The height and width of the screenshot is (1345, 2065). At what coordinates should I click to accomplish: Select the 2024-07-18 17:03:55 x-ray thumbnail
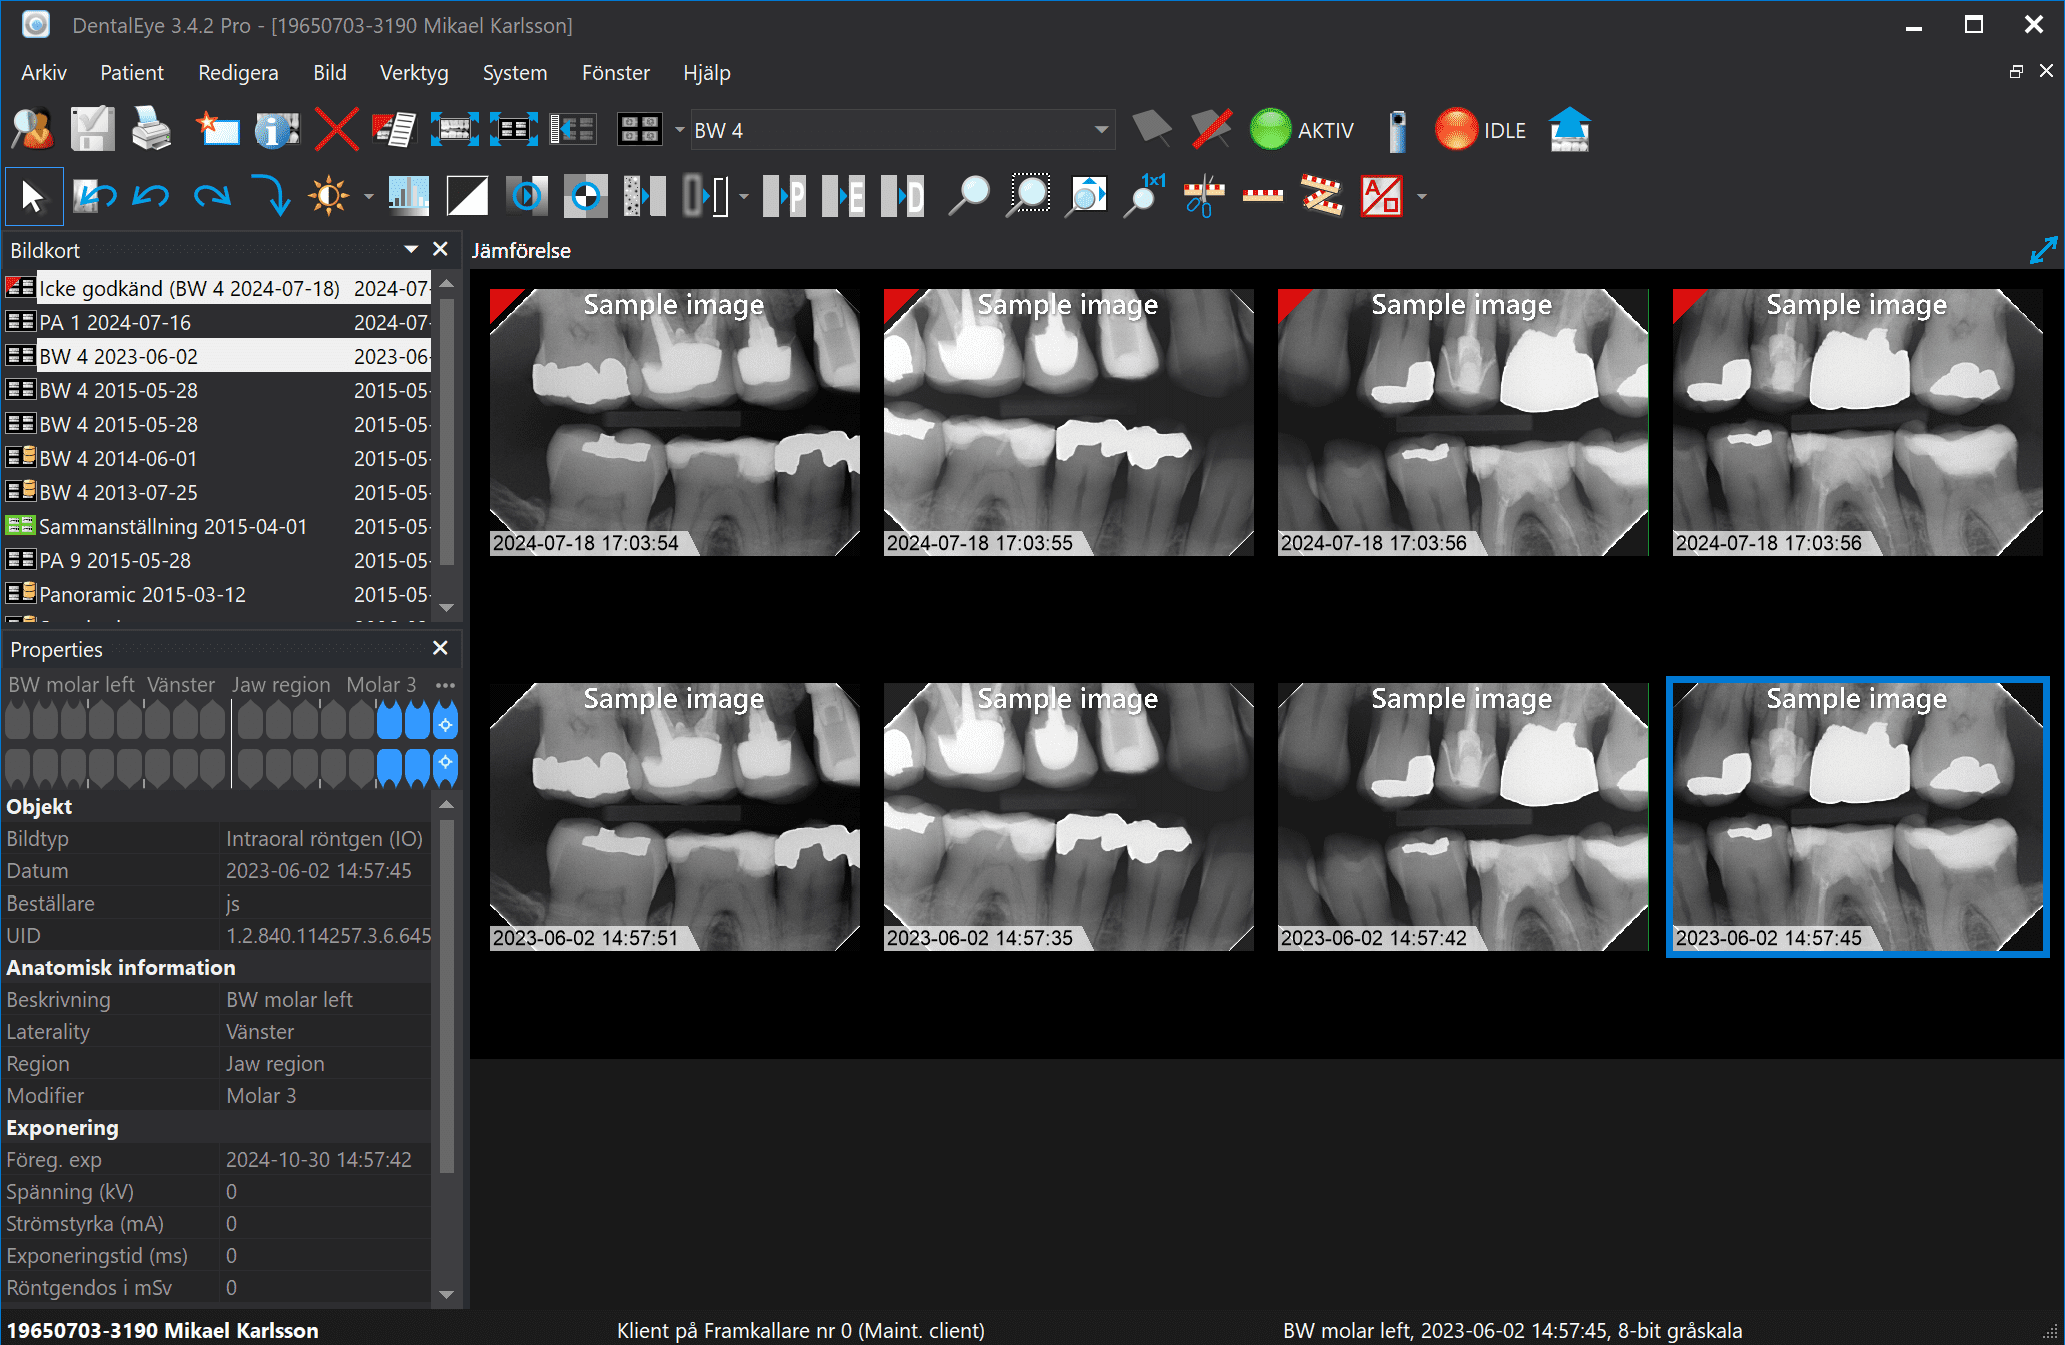point(1068,422)
